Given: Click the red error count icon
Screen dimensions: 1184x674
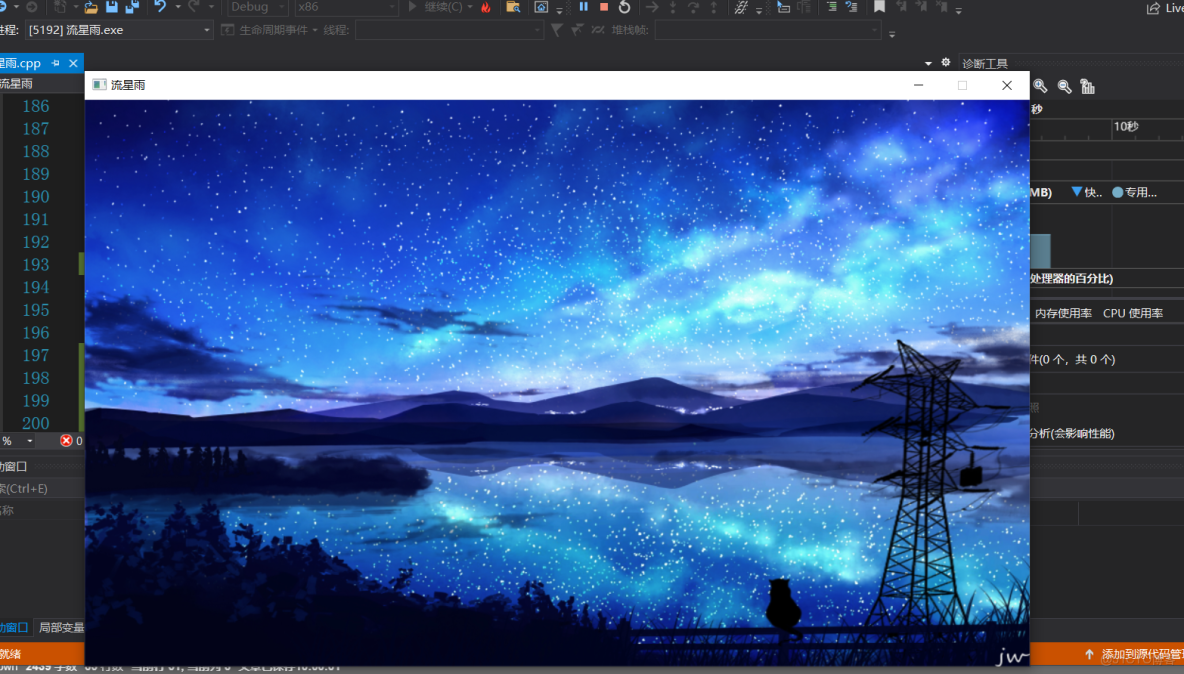Looking at the screenshot, I should [x=66, y=441].
